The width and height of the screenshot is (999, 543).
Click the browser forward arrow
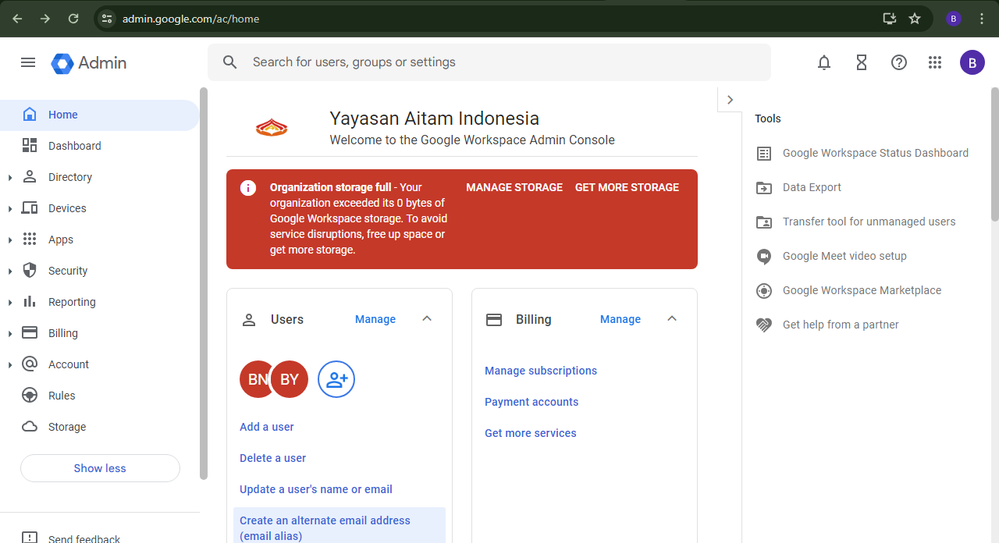coord(45,18)
